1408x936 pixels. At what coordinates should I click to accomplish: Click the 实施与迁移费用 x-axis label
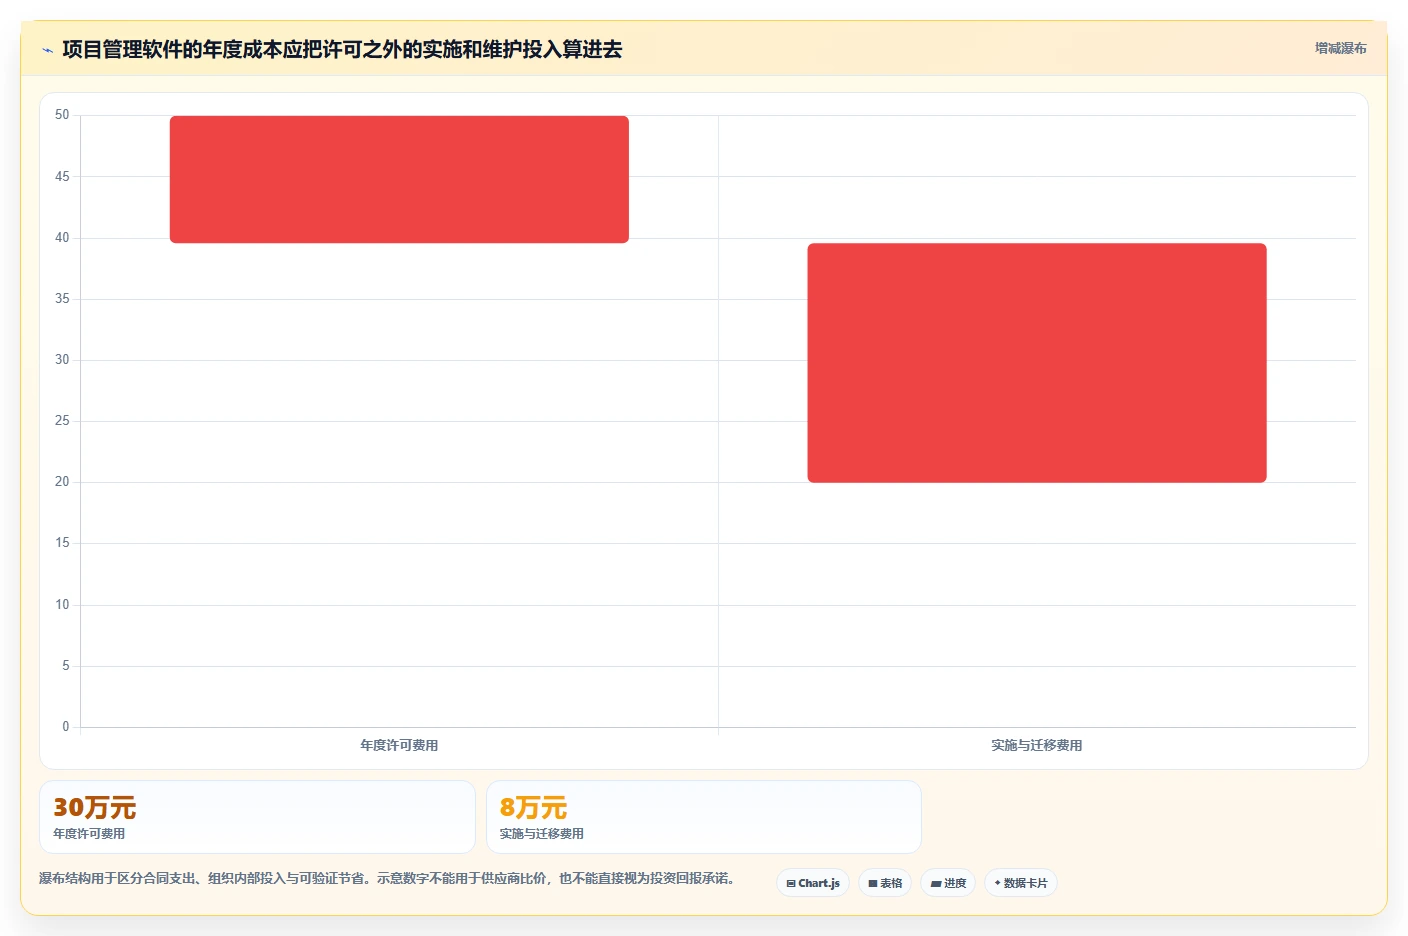[x=1037, y=745]
